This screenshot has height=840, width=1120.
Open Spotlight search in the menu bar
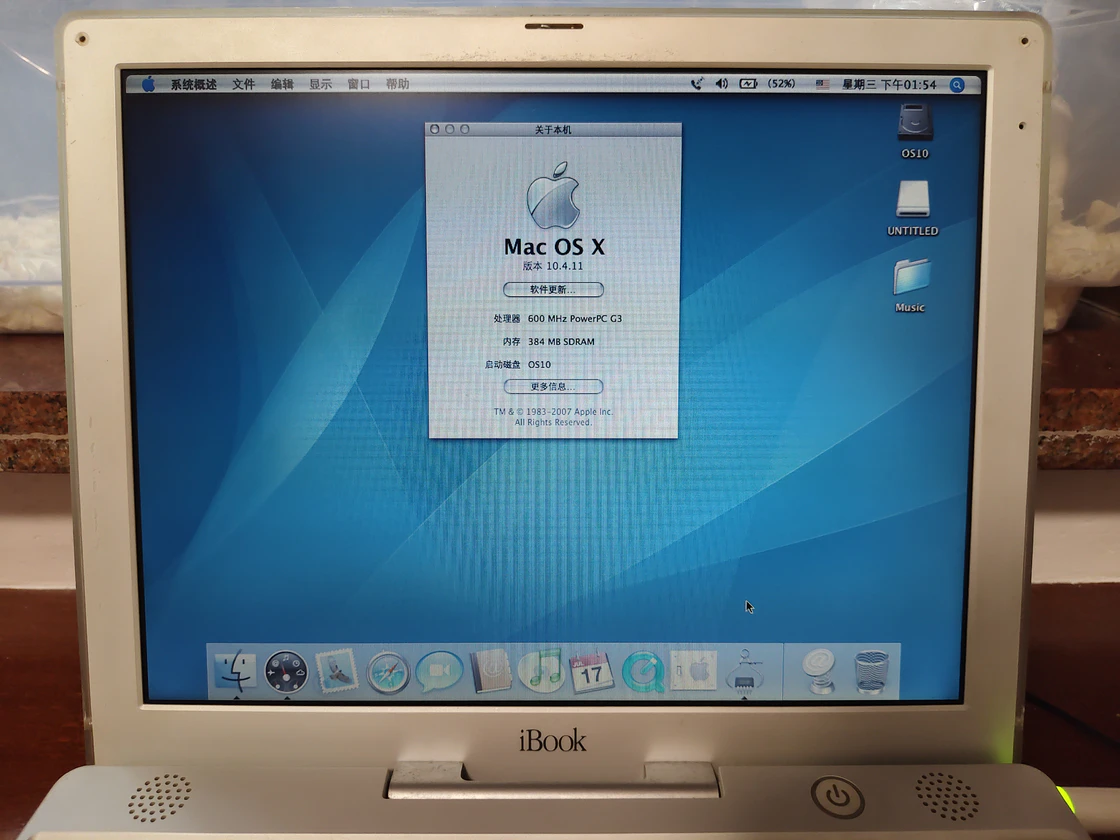pyautogui.click(x=957, y=85)
